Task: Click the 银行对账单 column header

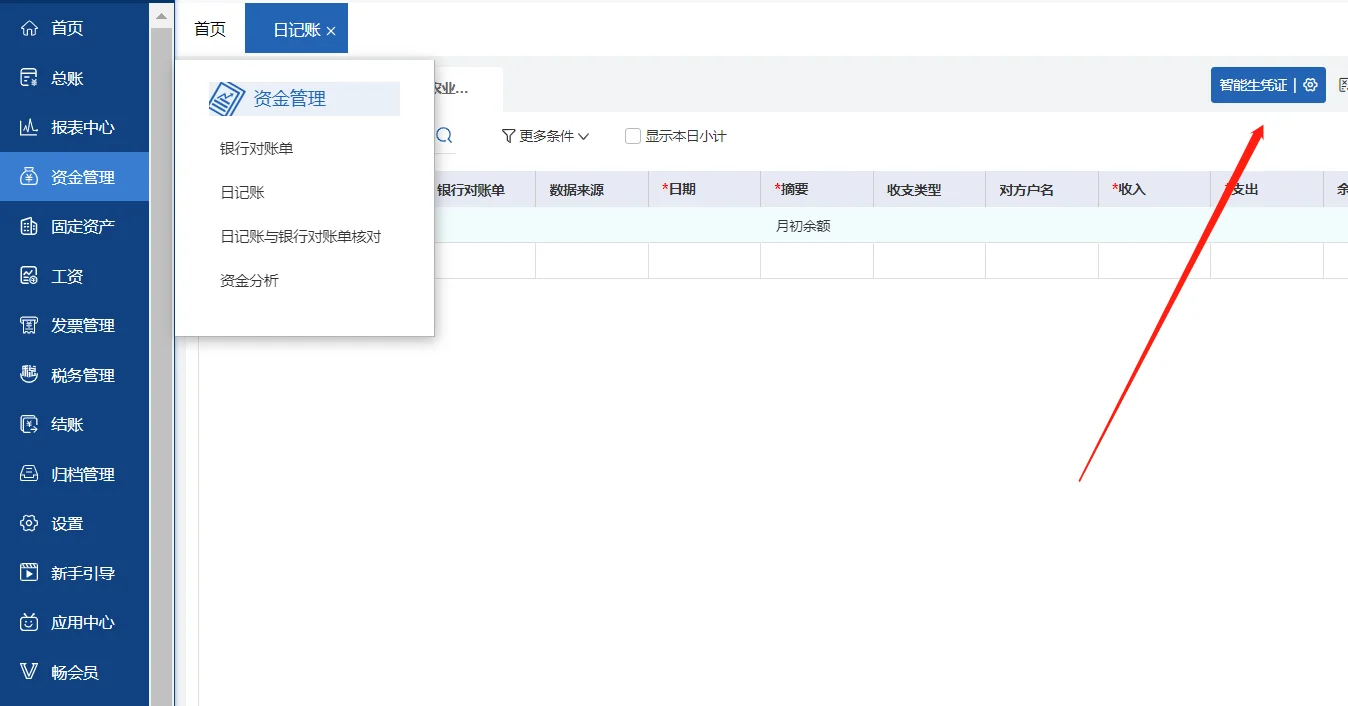Action: click(x=471, y=190)
